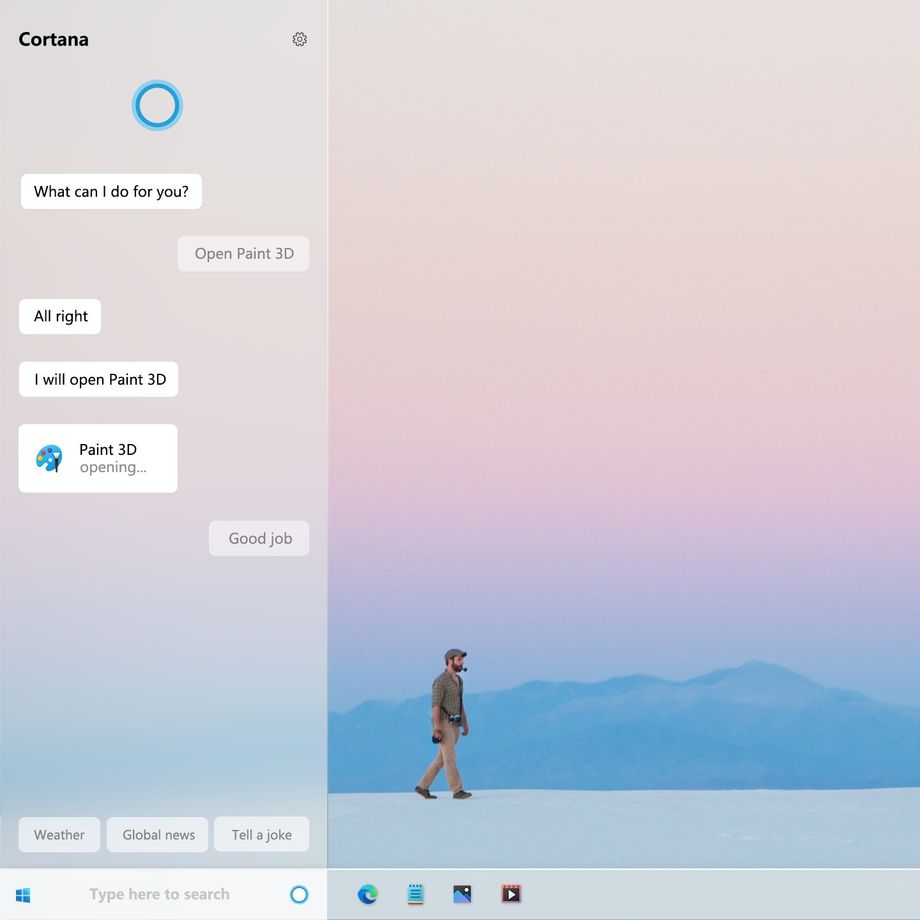Click the Paint 3D palette icon
The image size is (920, 920).
point(49,458)
